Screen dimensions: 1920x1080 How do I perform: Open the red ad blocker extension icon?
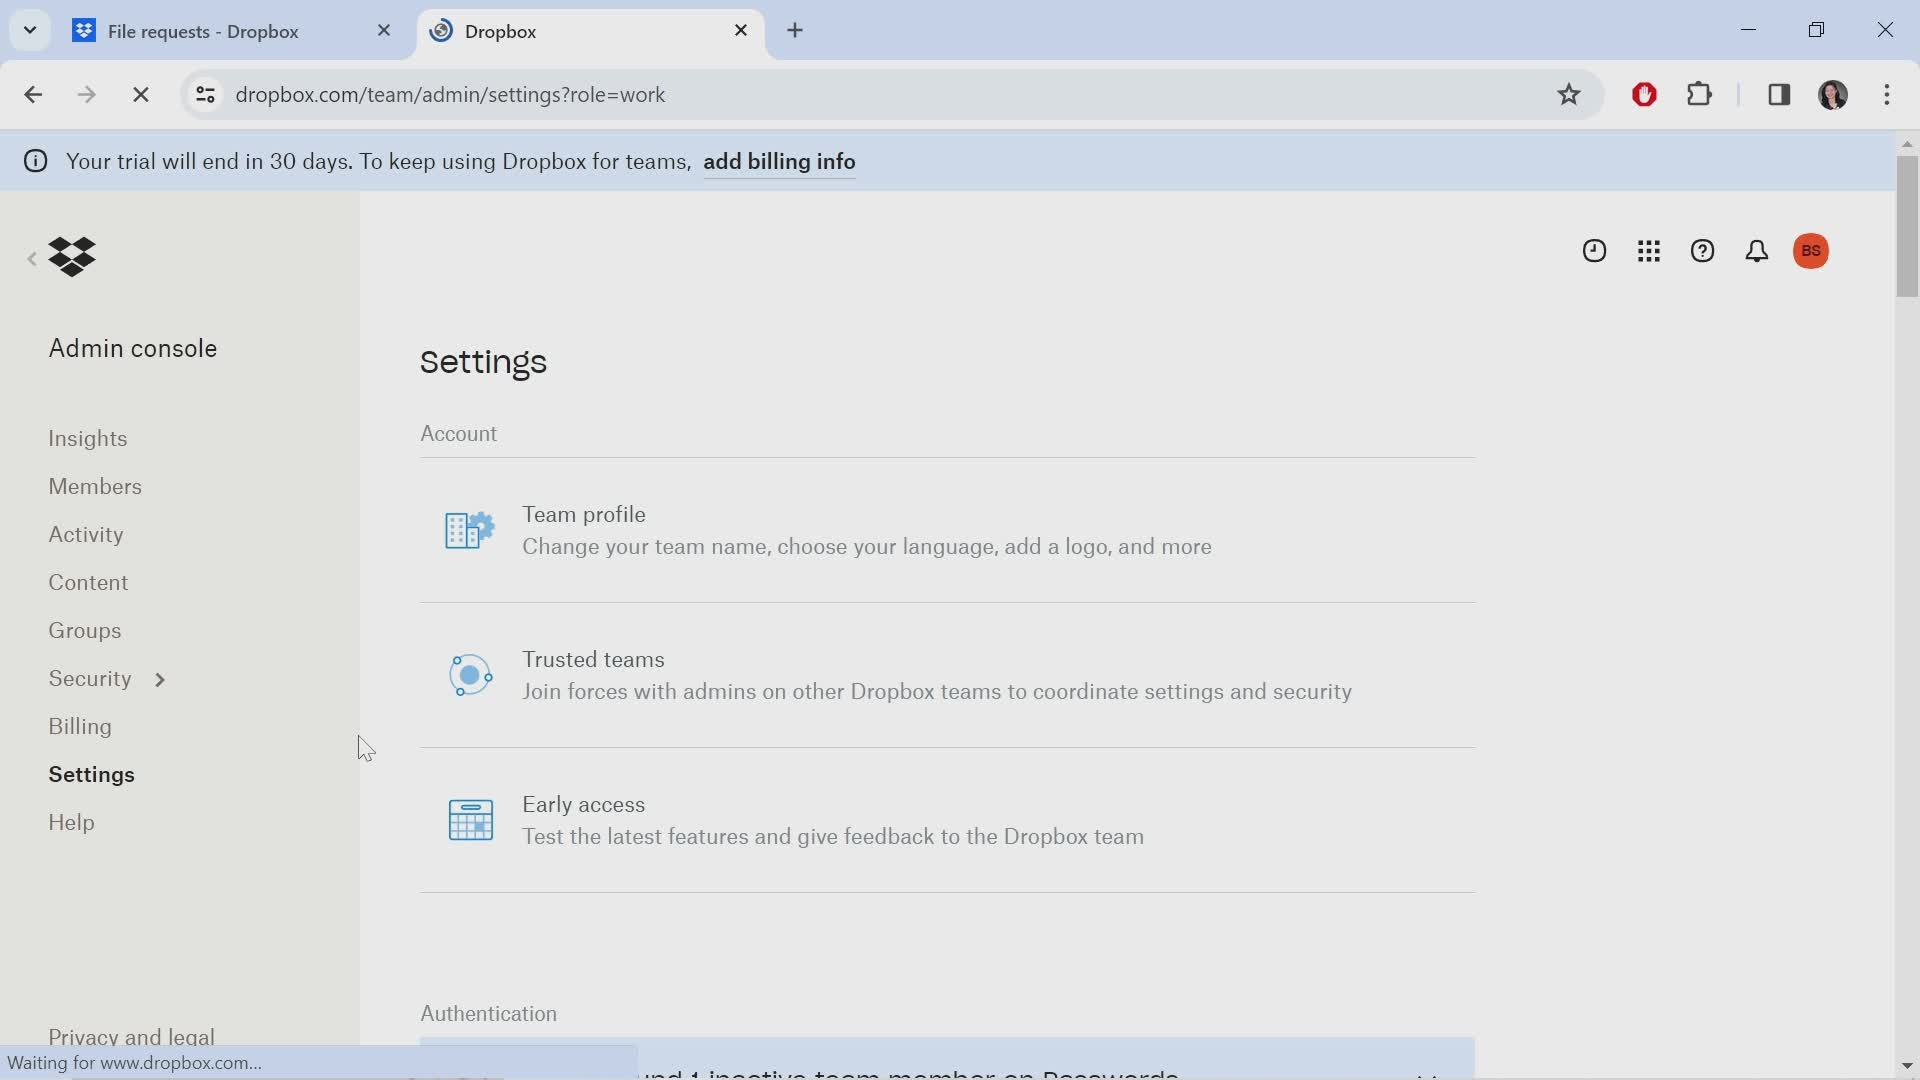click(1645, 95)
